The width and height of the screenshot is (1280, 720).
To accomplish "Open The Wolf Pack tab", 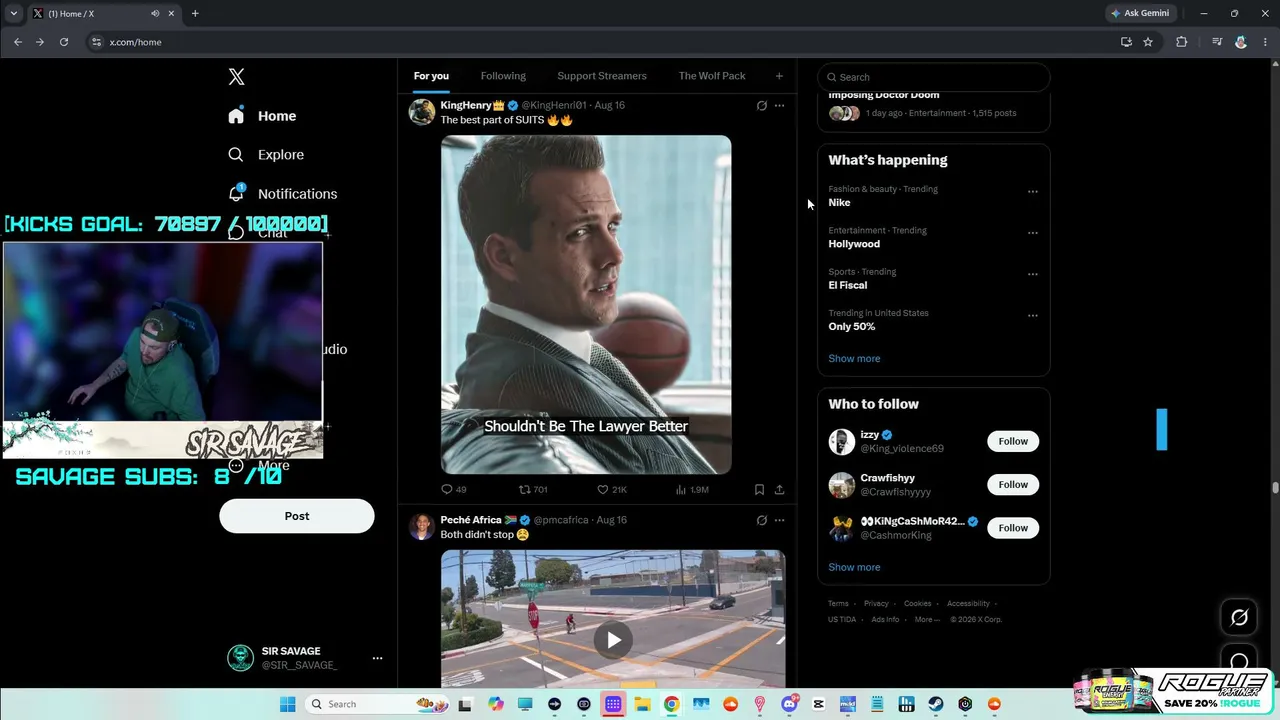I will coord(712,76).
